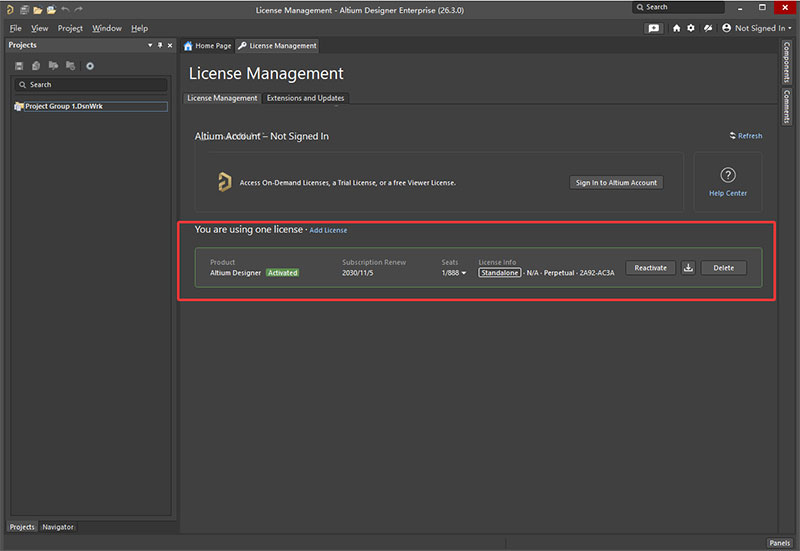Click the Close Project Documents icon in Projects panel

coord(70,65)
